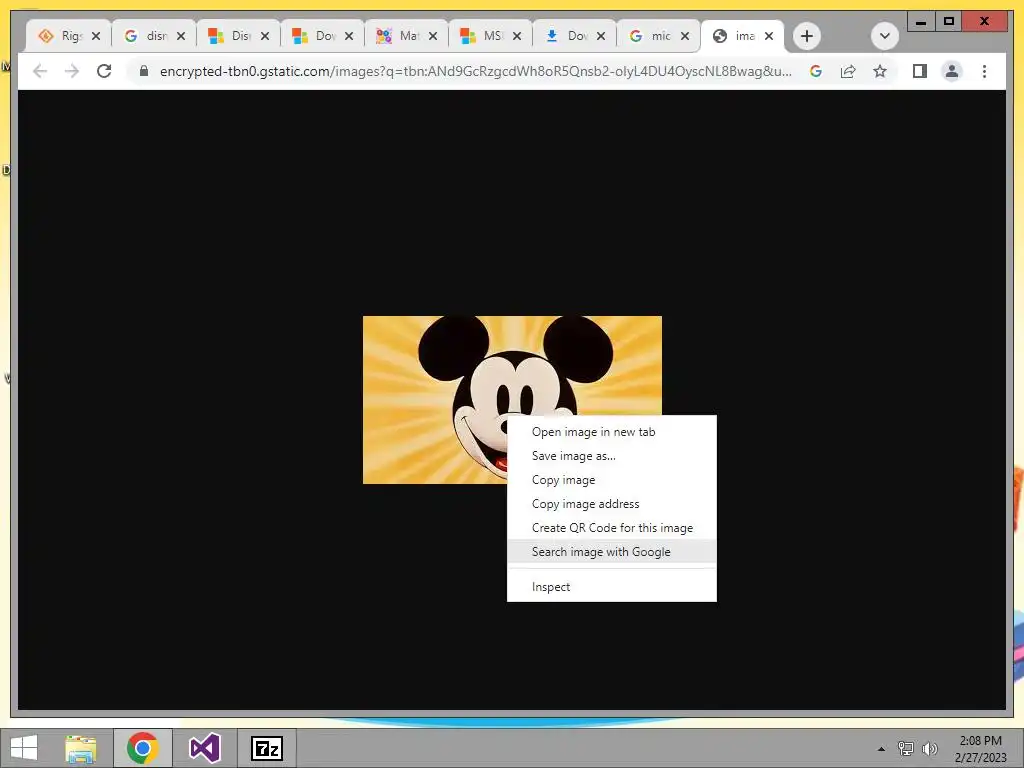The height and width of the screenshot is (768, 1024).
Task: Click the volume speaker tray icon
Action: pyautogui.click(x=929, y=748)
